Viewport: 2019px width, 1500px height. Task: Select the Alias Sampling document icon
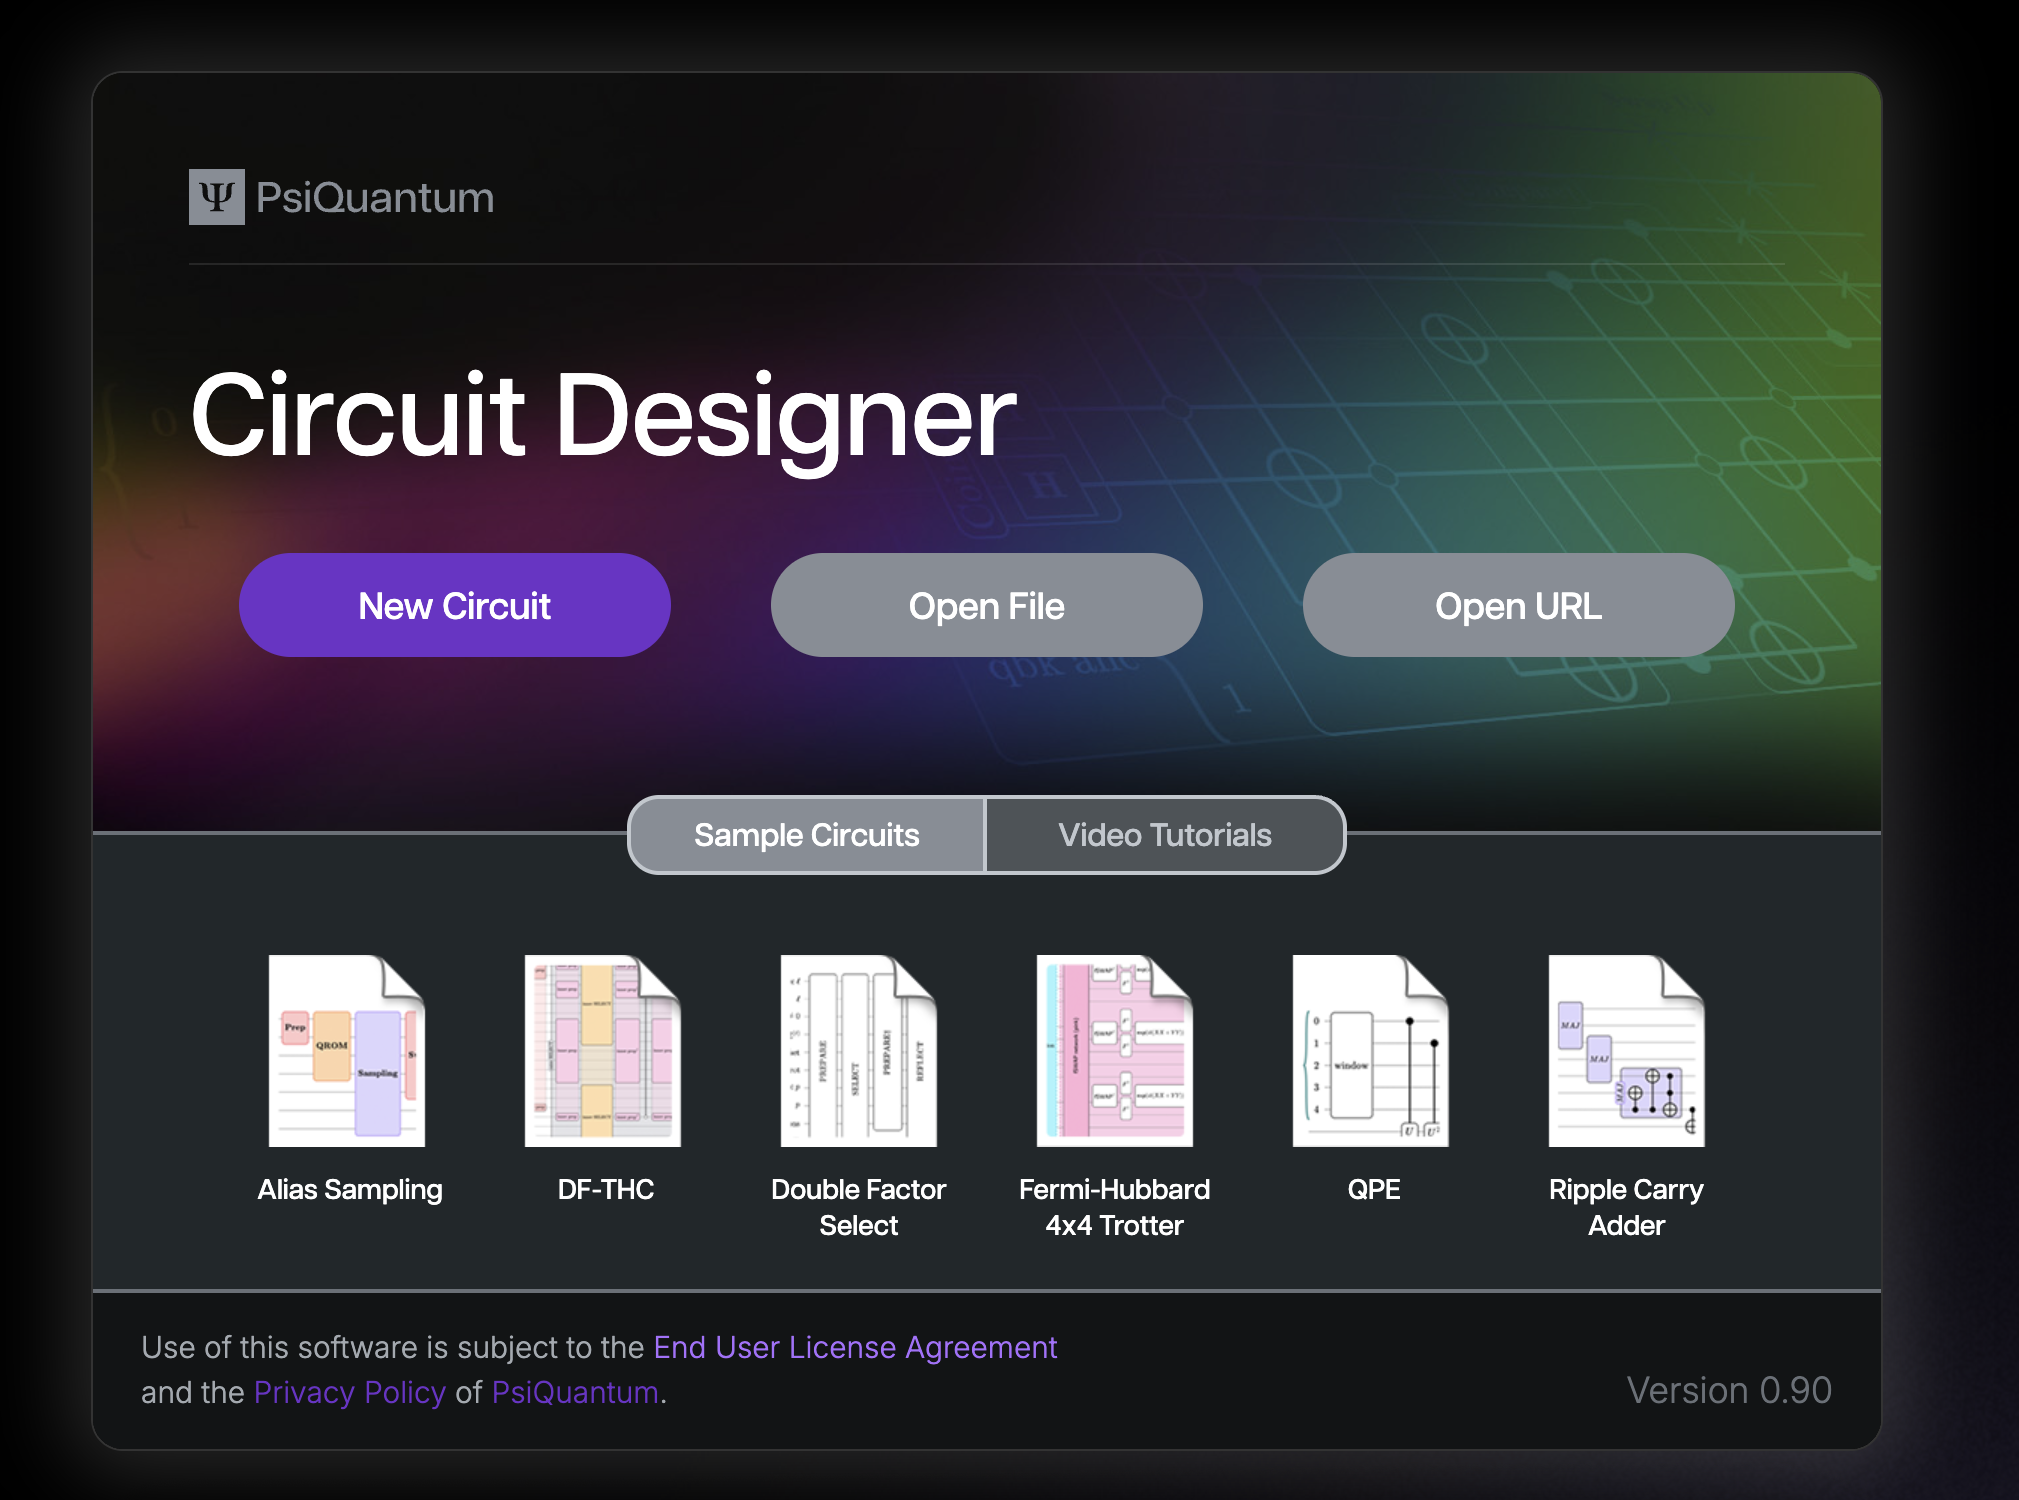tap(349, 1055)
